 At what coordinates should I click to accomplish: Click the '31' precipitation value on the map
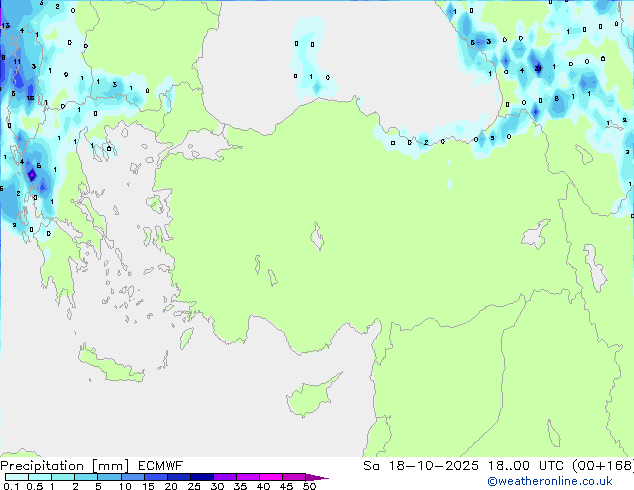pyautogui.click(x=538, y=68)
